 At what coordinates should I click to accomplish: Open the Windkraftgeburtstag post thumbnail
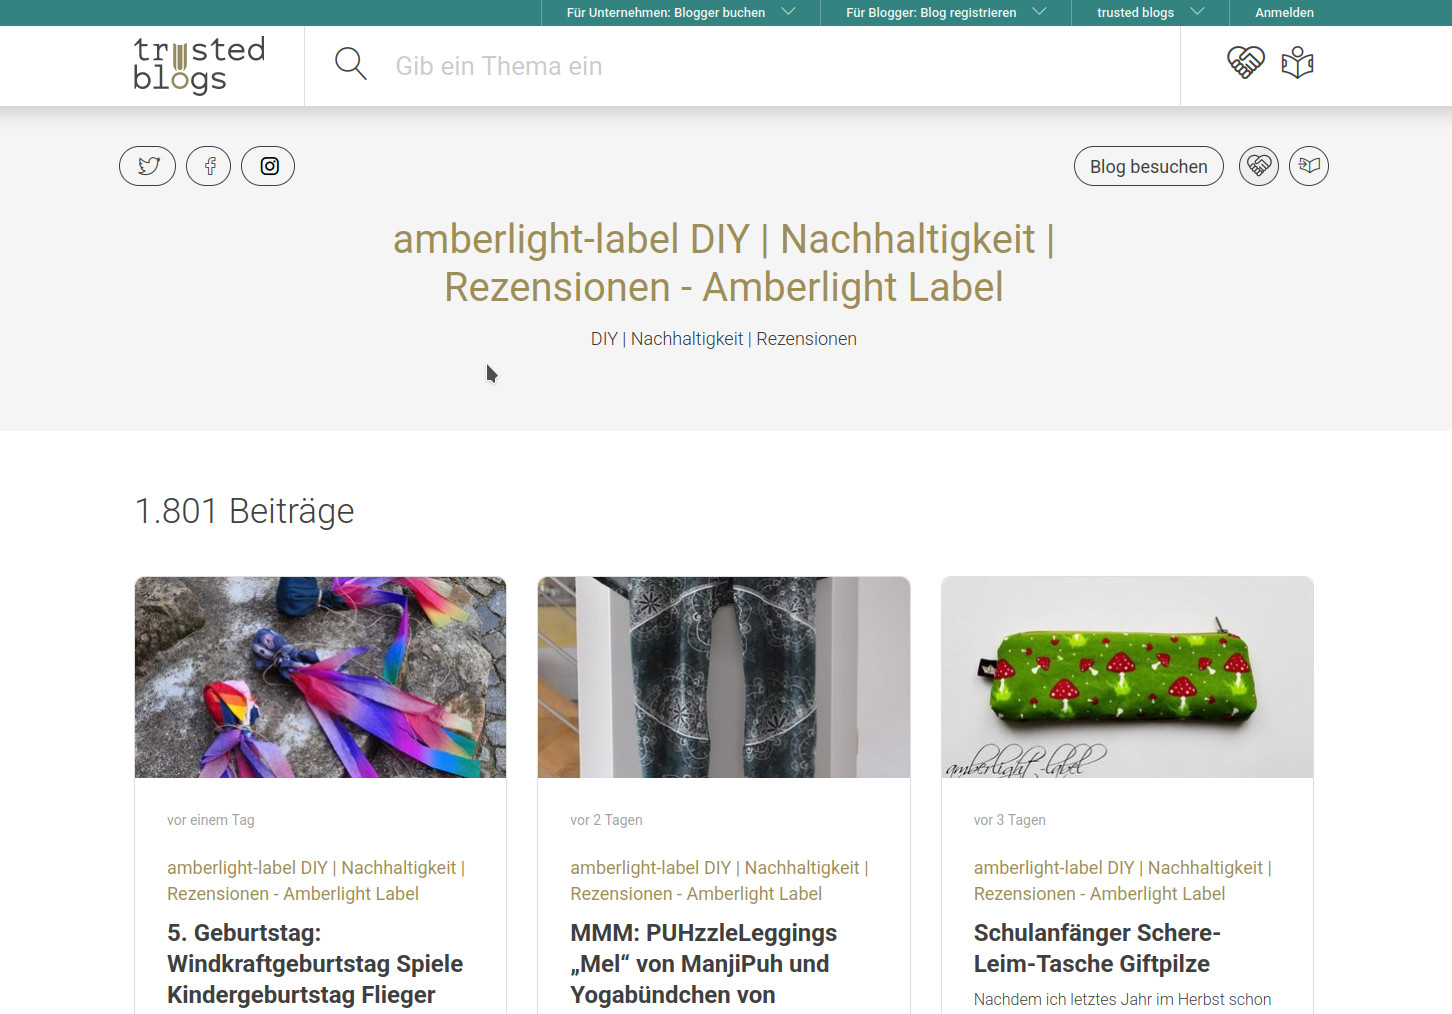coord(320,677)
